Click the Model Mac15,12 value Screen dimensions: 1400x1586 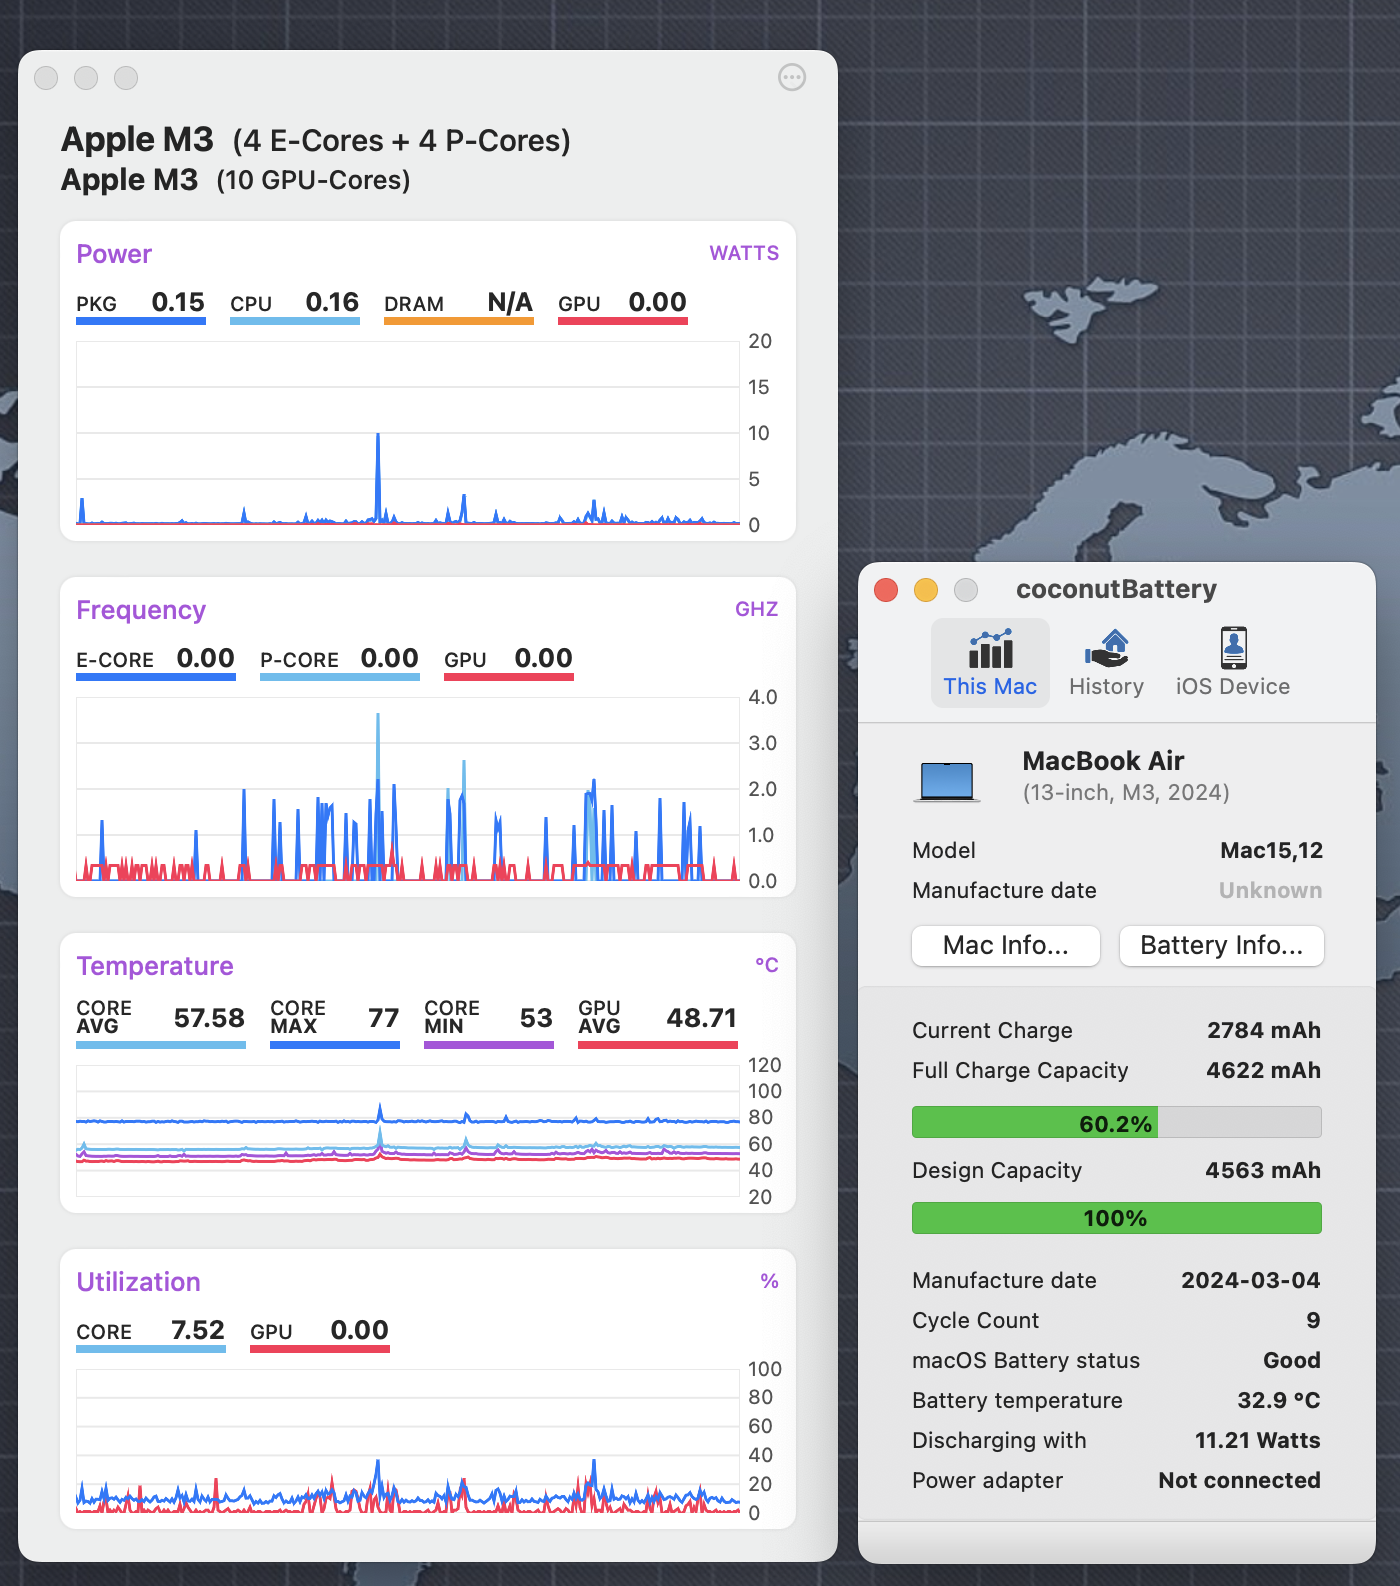[x=1271, y=851]
